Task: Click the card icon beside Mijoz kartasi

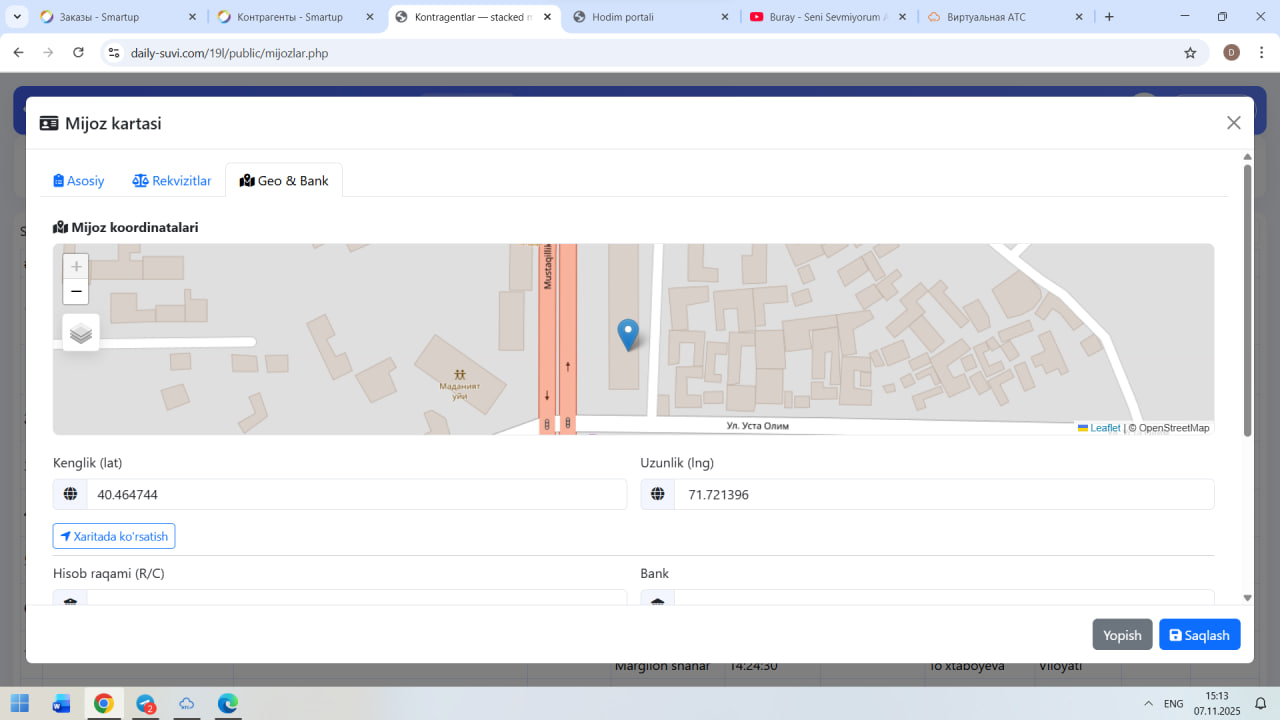Action: pos(49,123)
